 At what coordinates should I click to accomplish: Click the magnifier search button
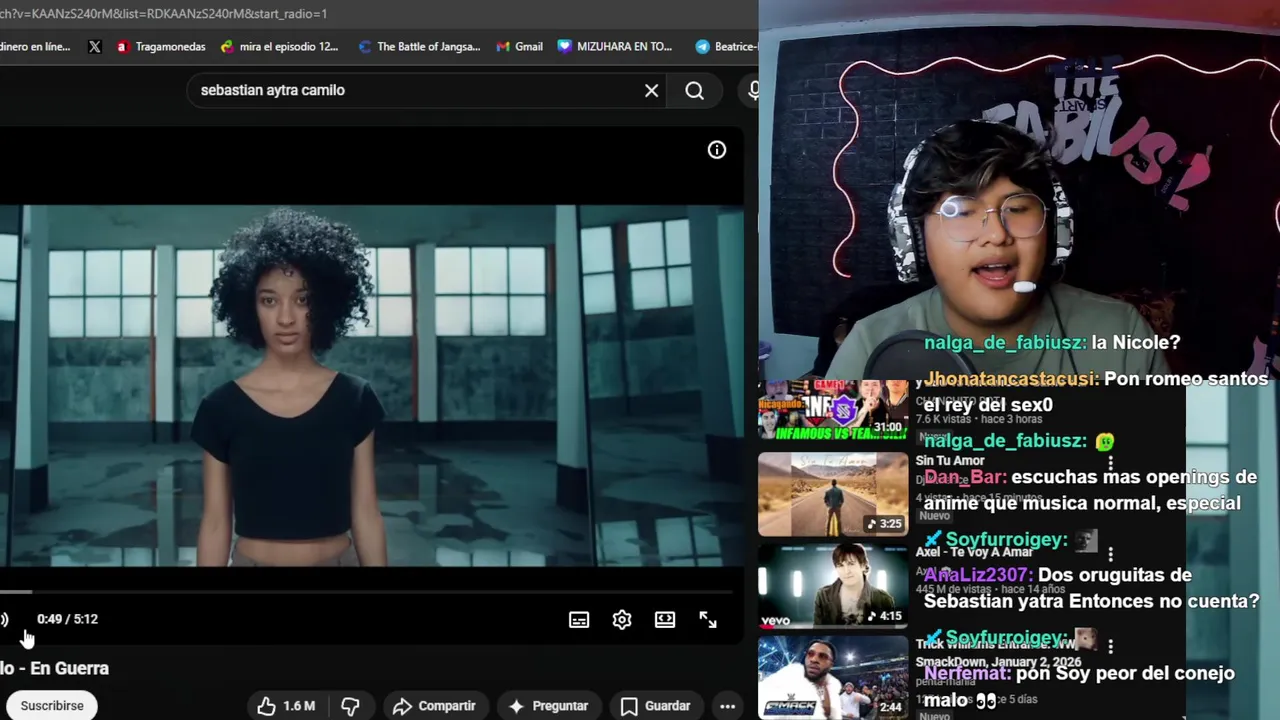[694, 90]
